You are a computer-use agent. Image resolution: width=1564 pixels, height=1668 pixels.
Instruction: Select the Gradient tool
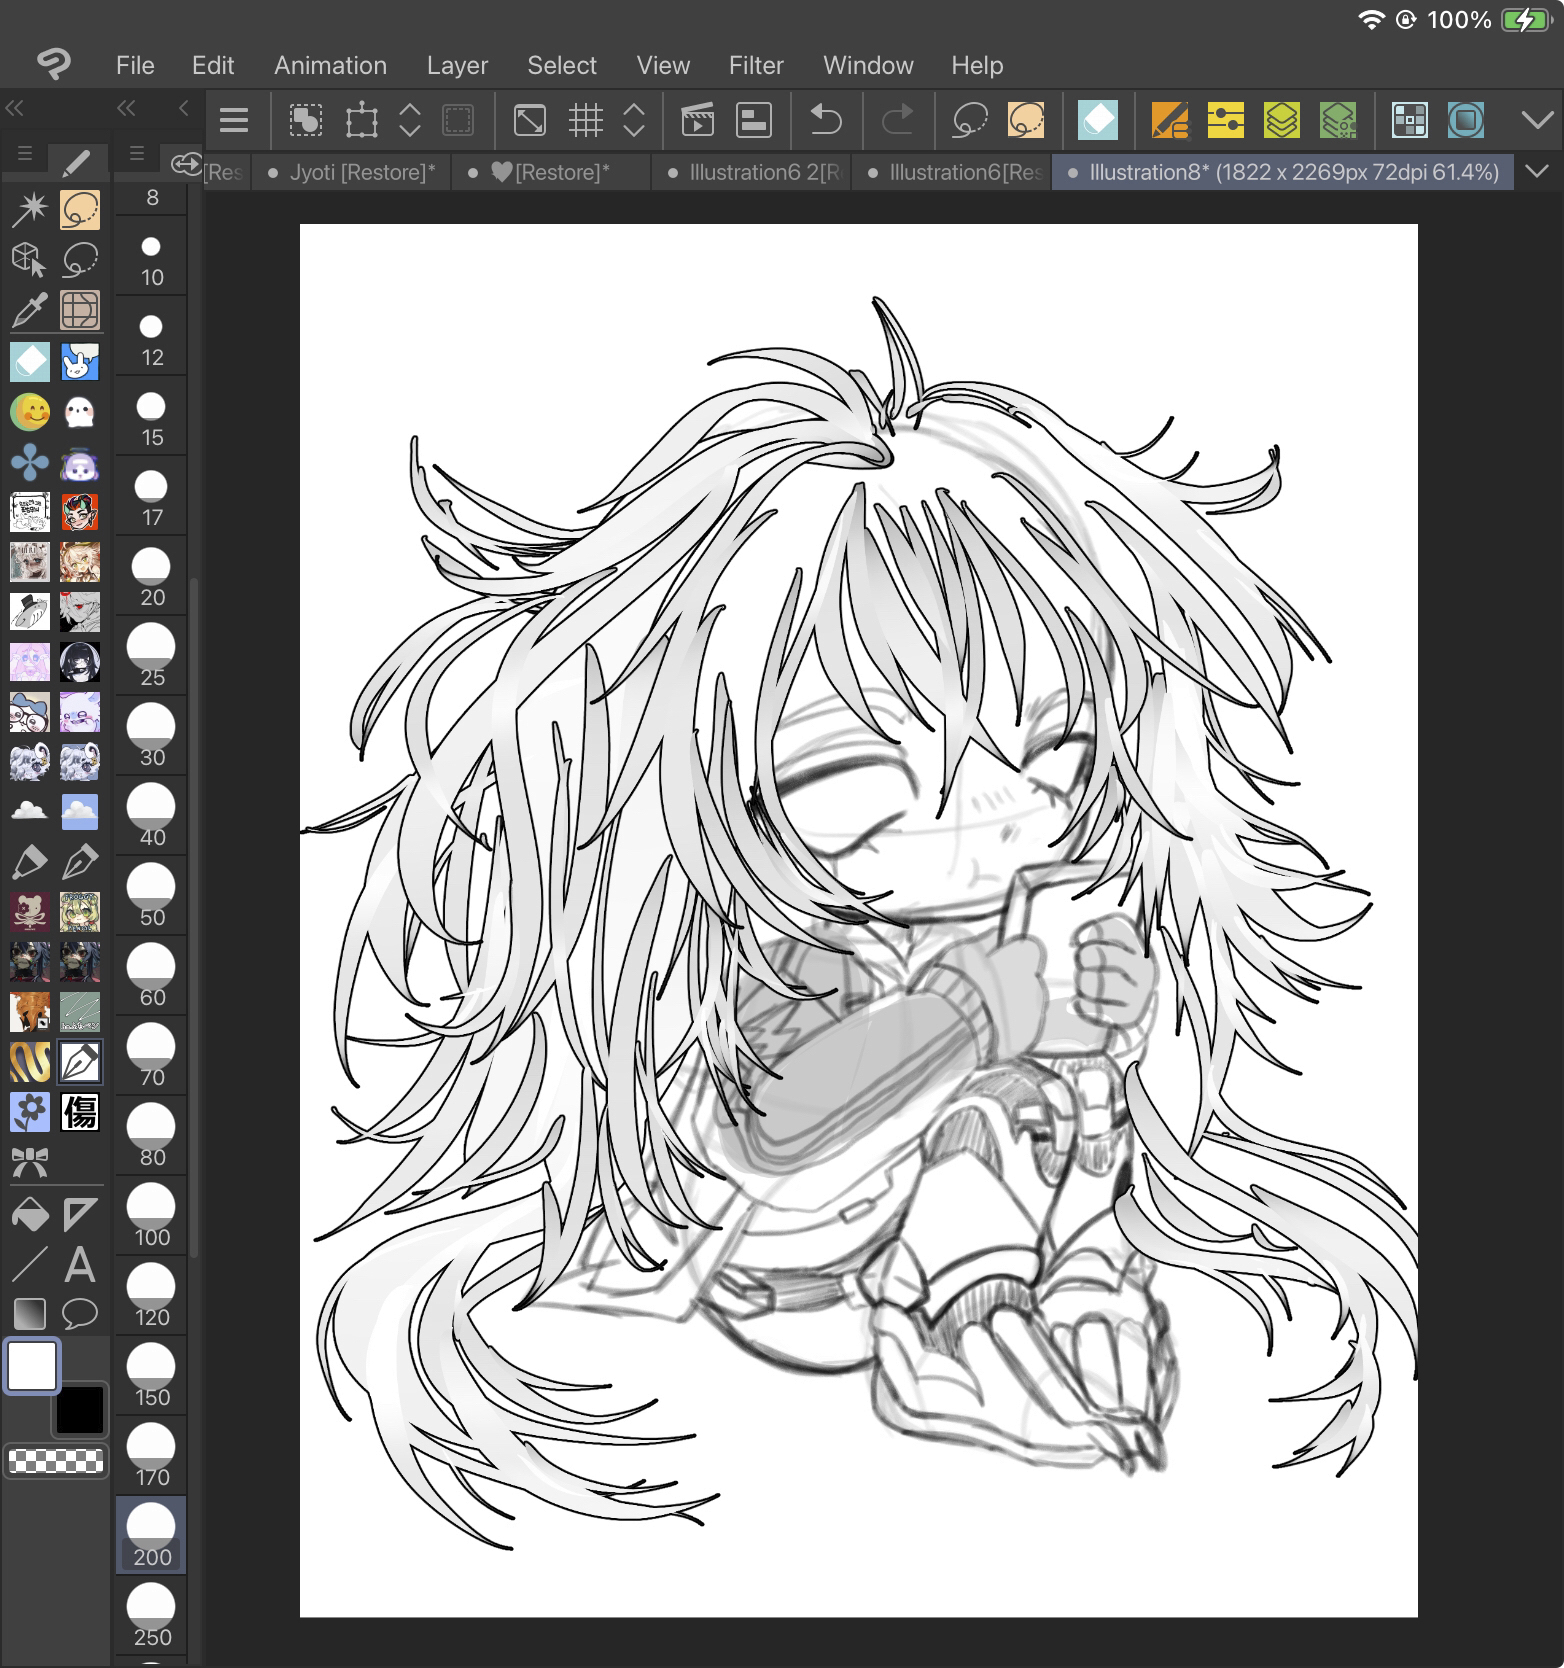[x=29, y=1313]
